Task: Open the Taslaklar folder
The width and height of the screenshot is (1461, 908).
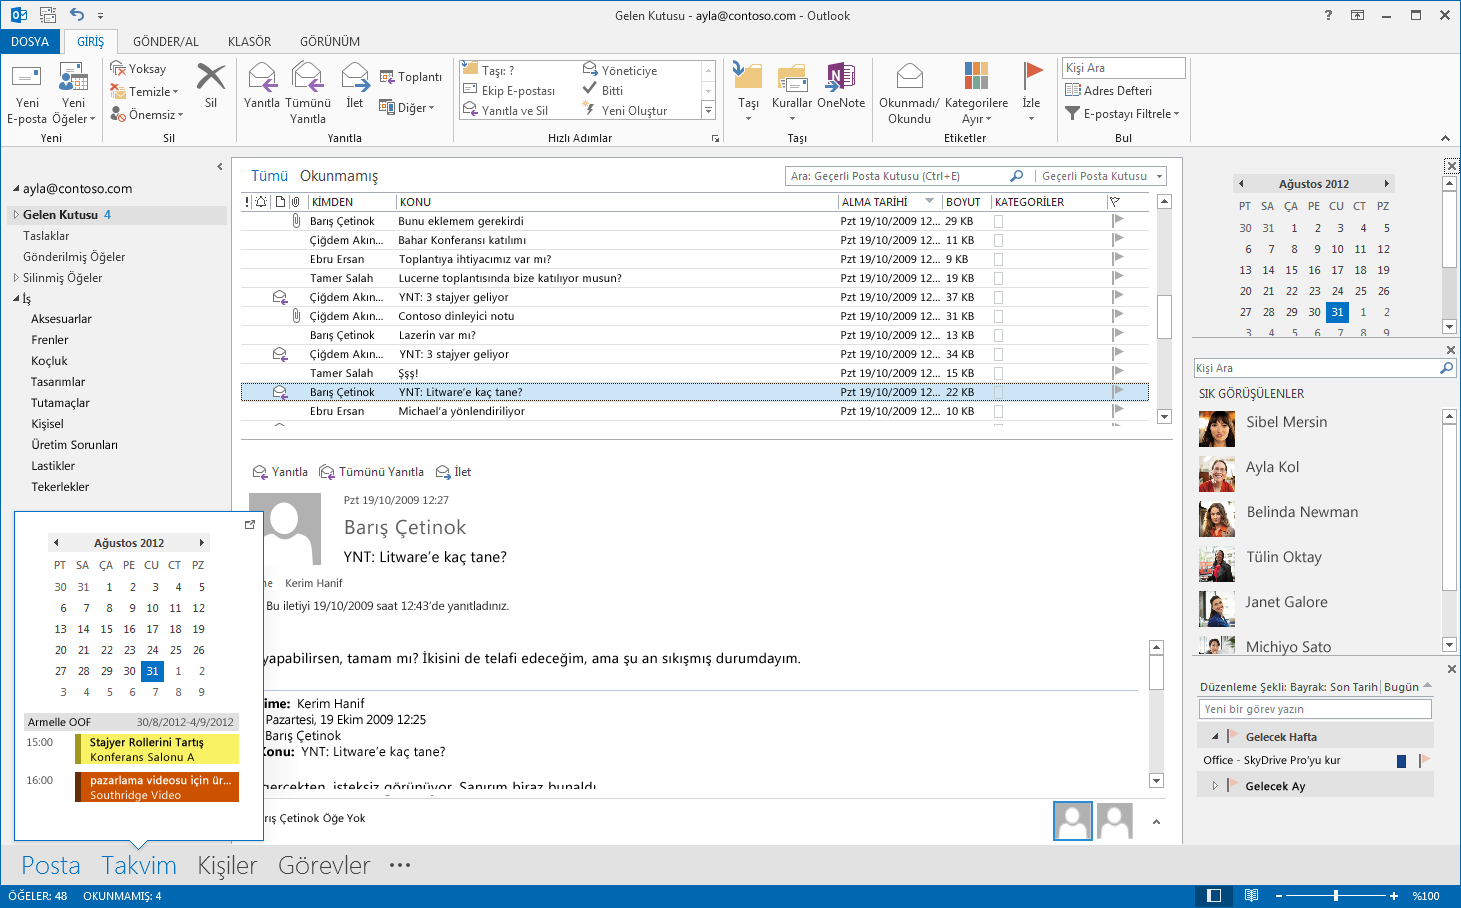Action: coord(46,236)
